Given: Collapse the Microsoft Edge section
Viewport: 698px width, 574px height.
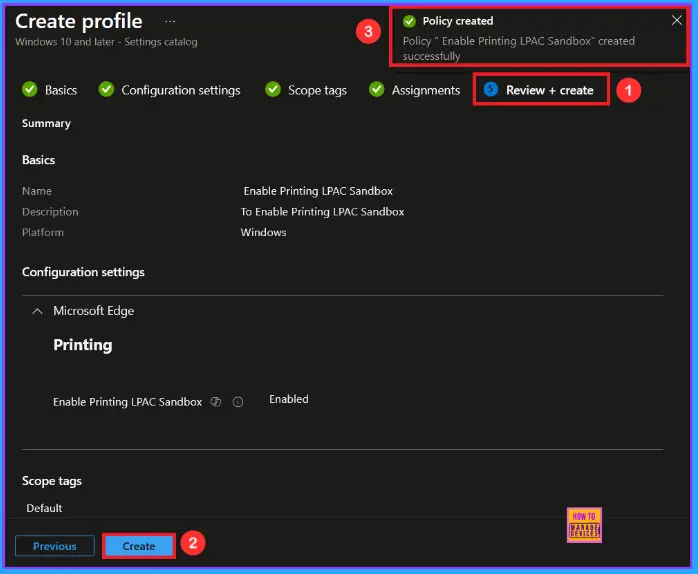Looking at the screenshot, I should click(x=37, y=311).
